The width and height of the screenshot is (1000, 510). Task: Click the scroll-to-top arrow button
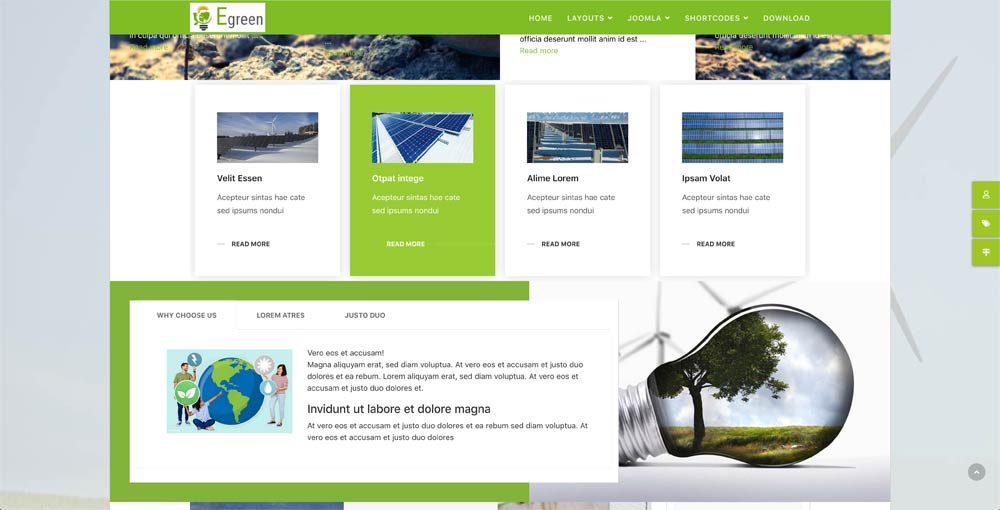(x=976, y=472)
